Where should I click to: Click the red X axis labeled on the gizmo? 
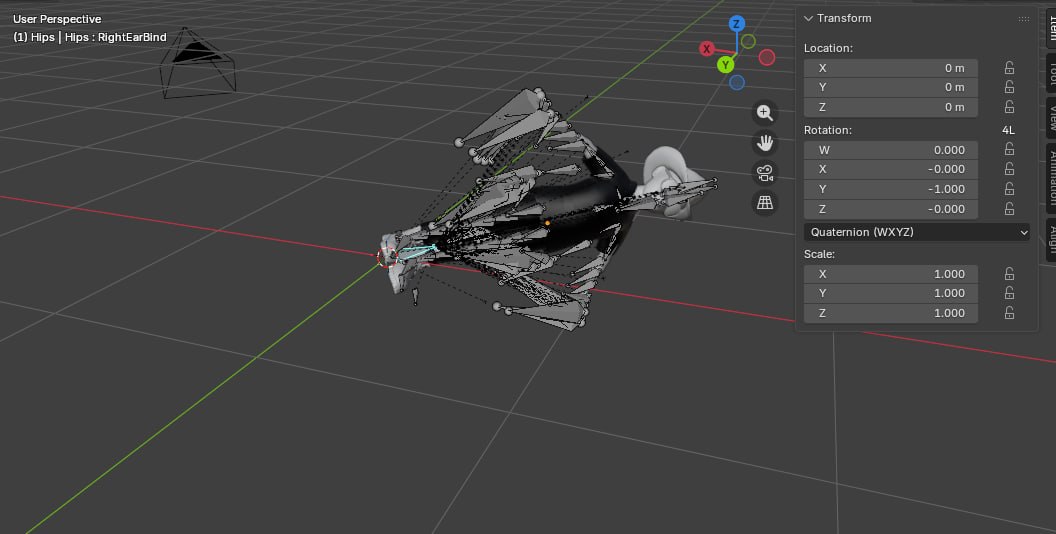(x=706, y=48)
